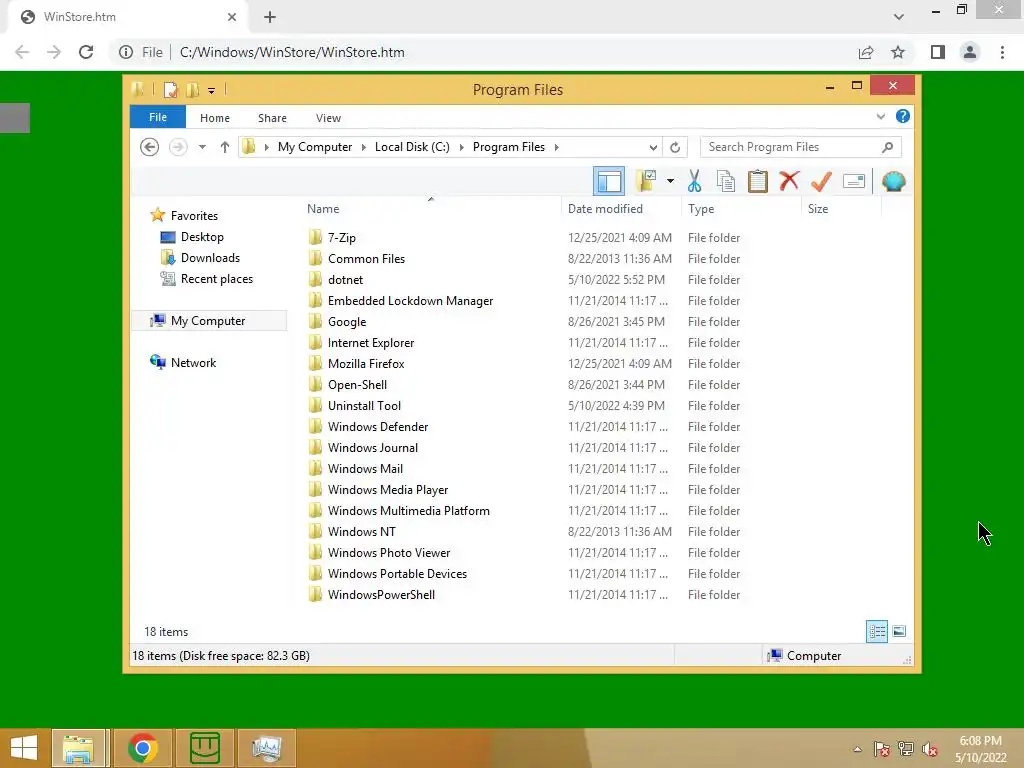Open the address bar history dropdown
This screenshot has width=1024, height=768.
tap(653, 147)
